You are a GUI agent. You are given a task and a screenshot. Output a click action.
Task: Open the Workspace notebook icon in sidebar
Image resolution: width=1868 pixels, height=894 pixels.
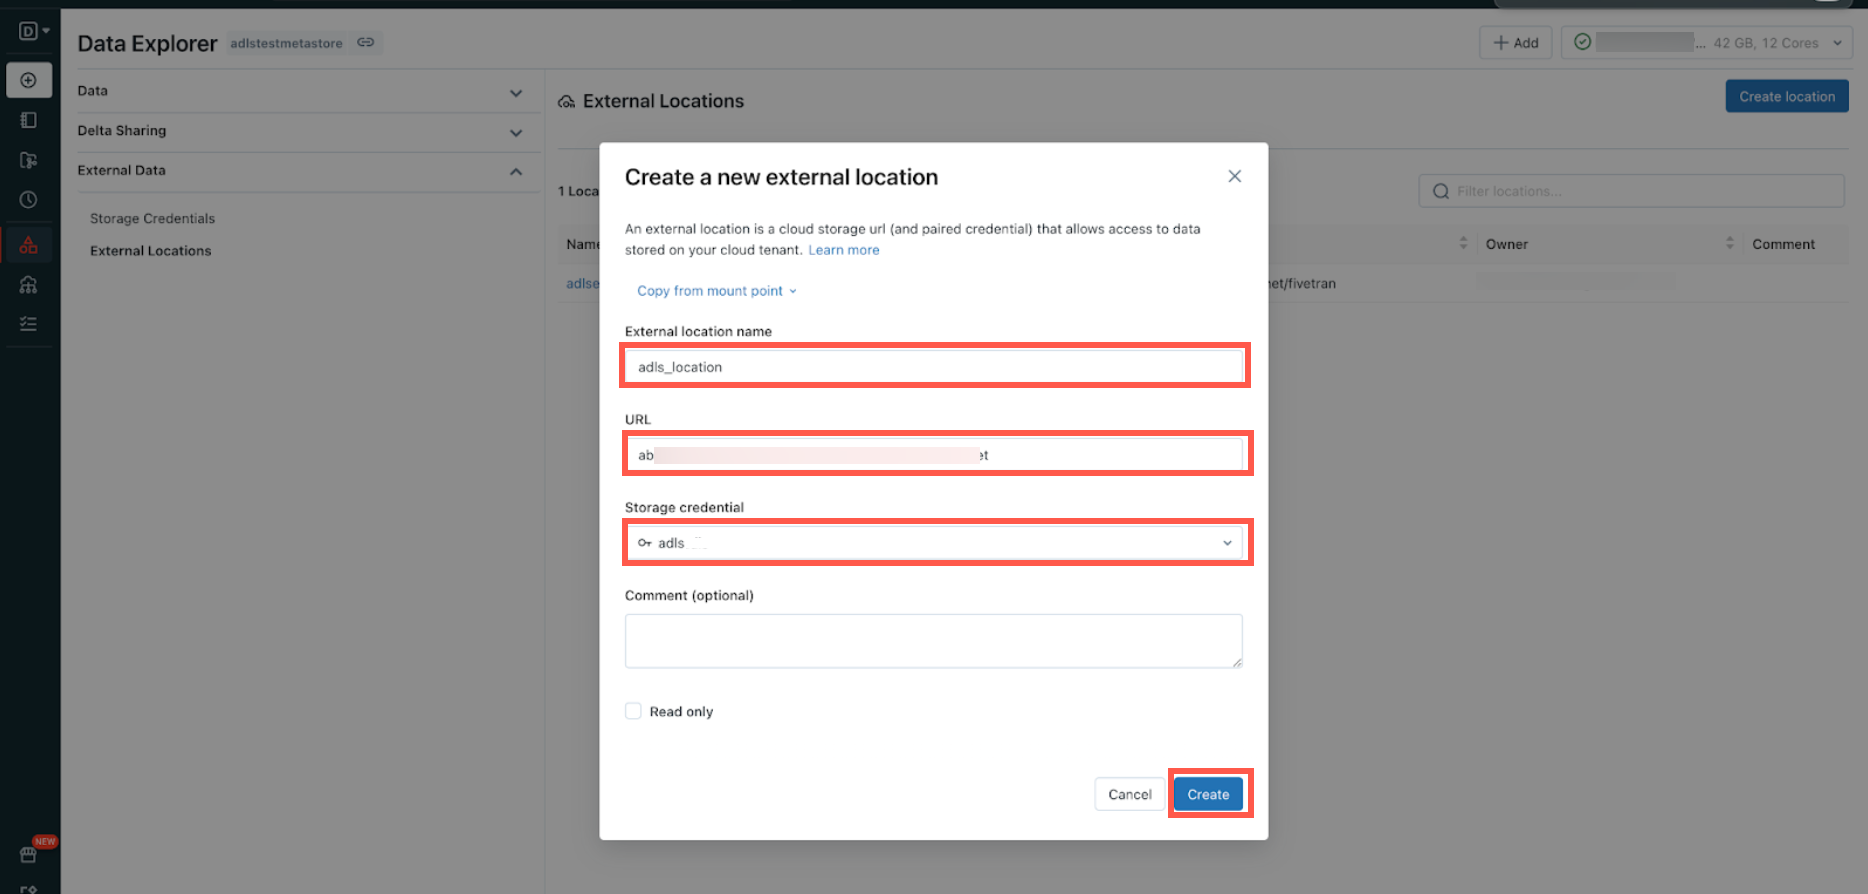[29, 120]
